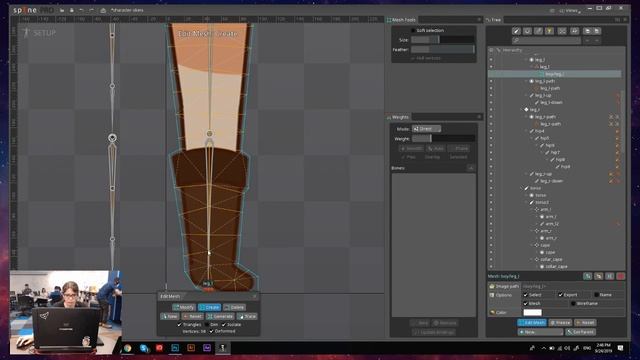Click the New button in Edit Mesh
The width and height of the screenshot is (640, 360).
169,316
